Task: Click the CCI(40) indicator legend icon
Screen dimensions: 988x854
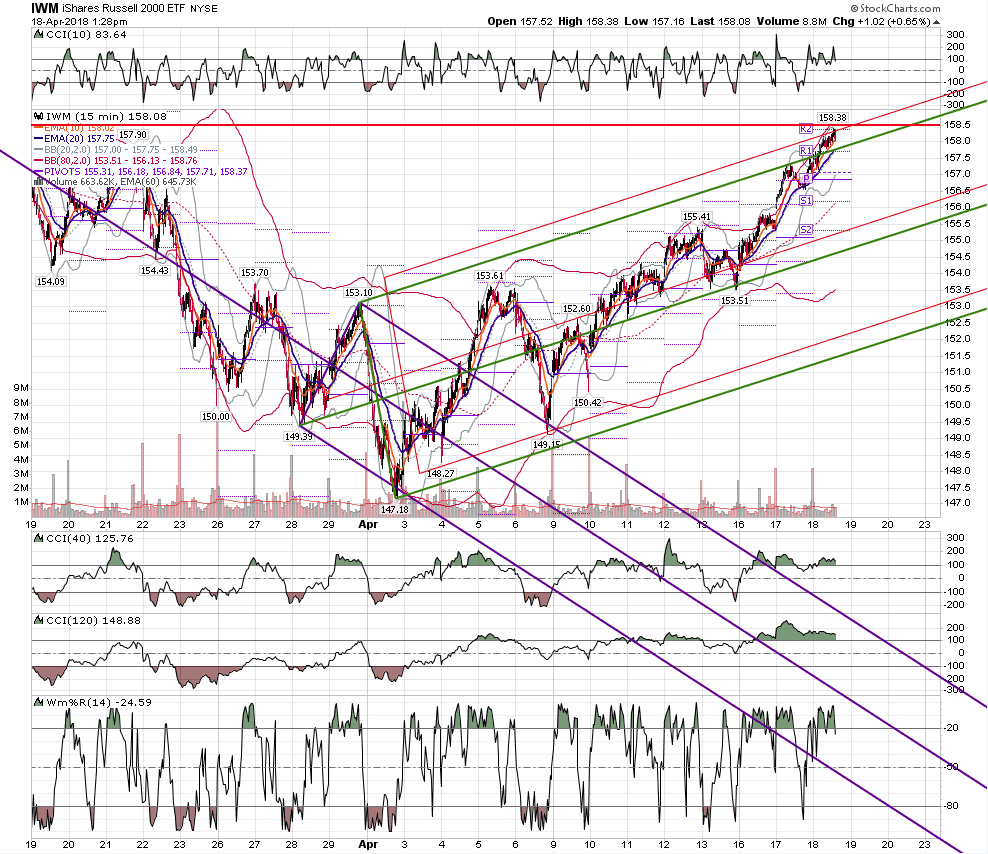Action: (38, 539)
